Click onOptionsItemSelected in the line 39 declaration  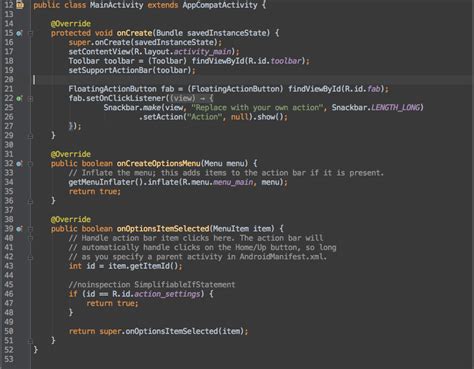point(163,229)
